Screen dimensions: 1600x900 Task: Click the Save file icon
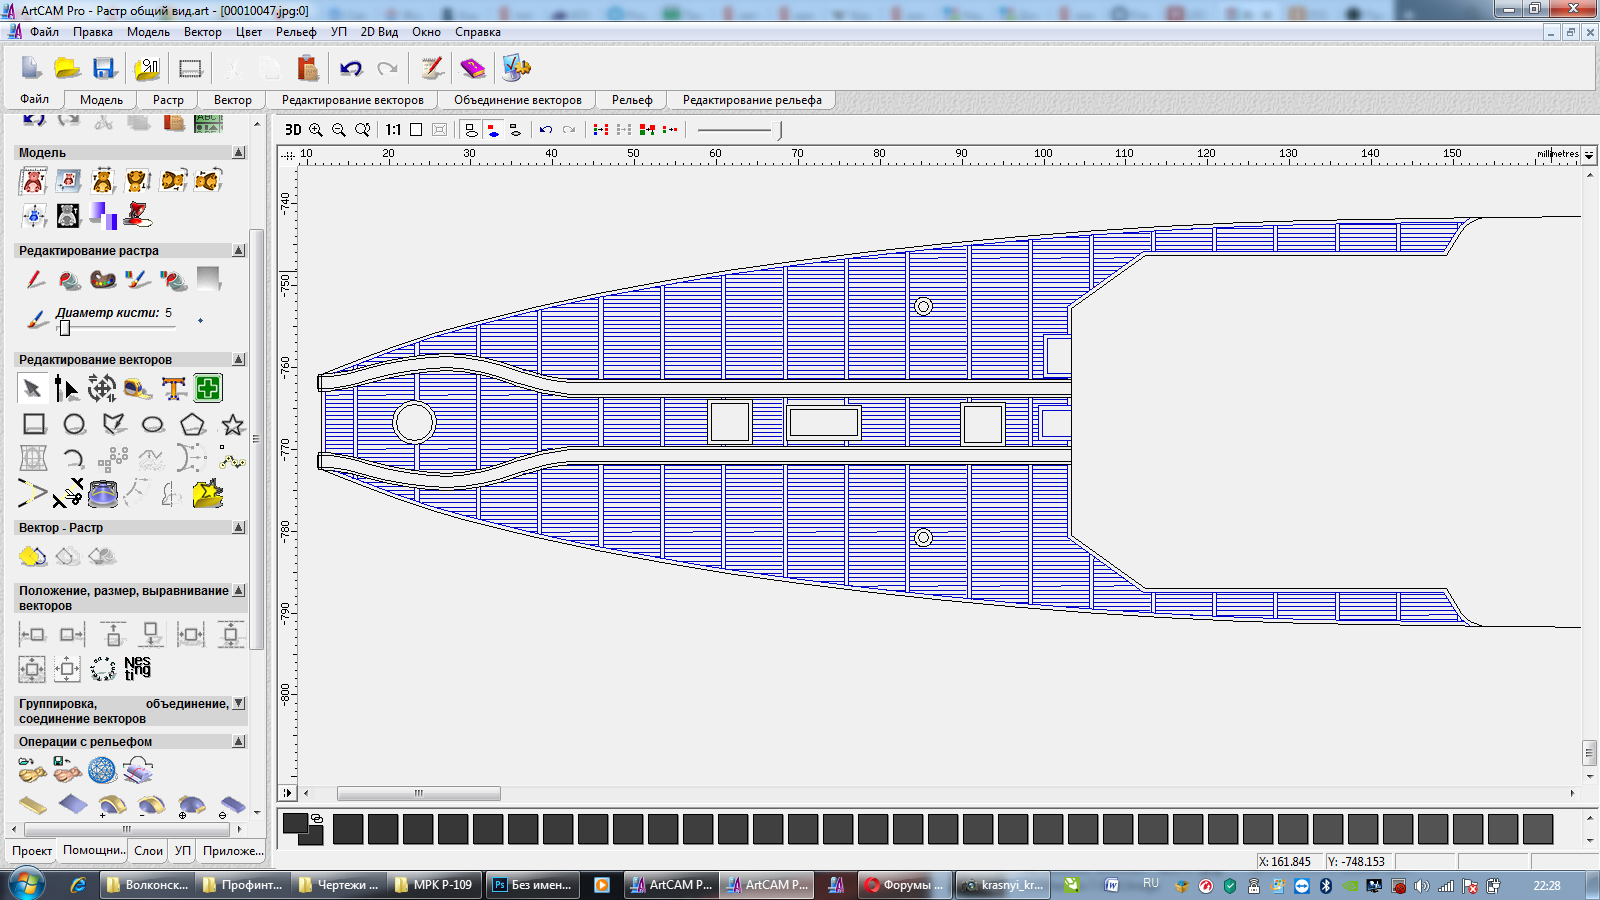[x=104, y=68]
